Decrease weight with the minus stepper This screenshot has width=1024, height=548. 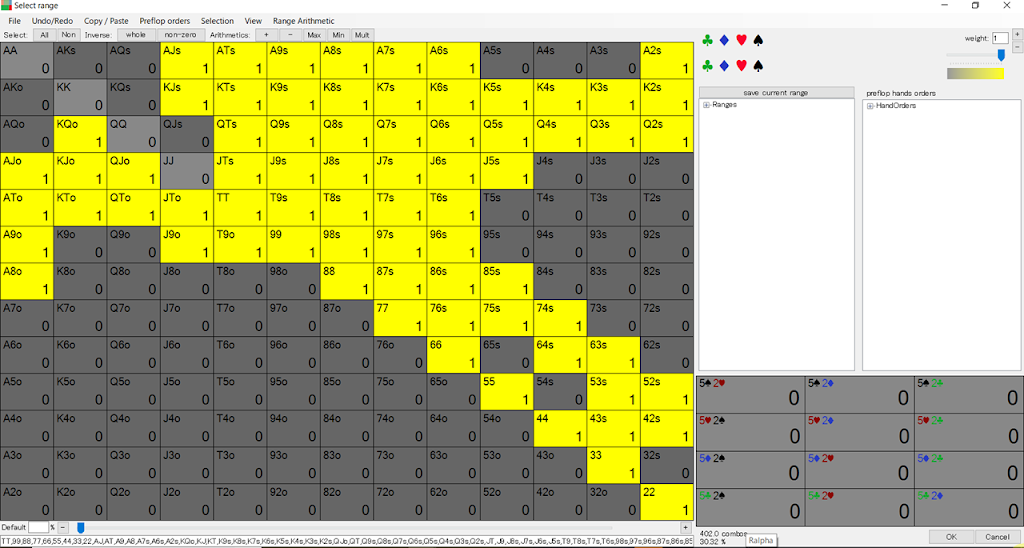tap(1017, 48)
